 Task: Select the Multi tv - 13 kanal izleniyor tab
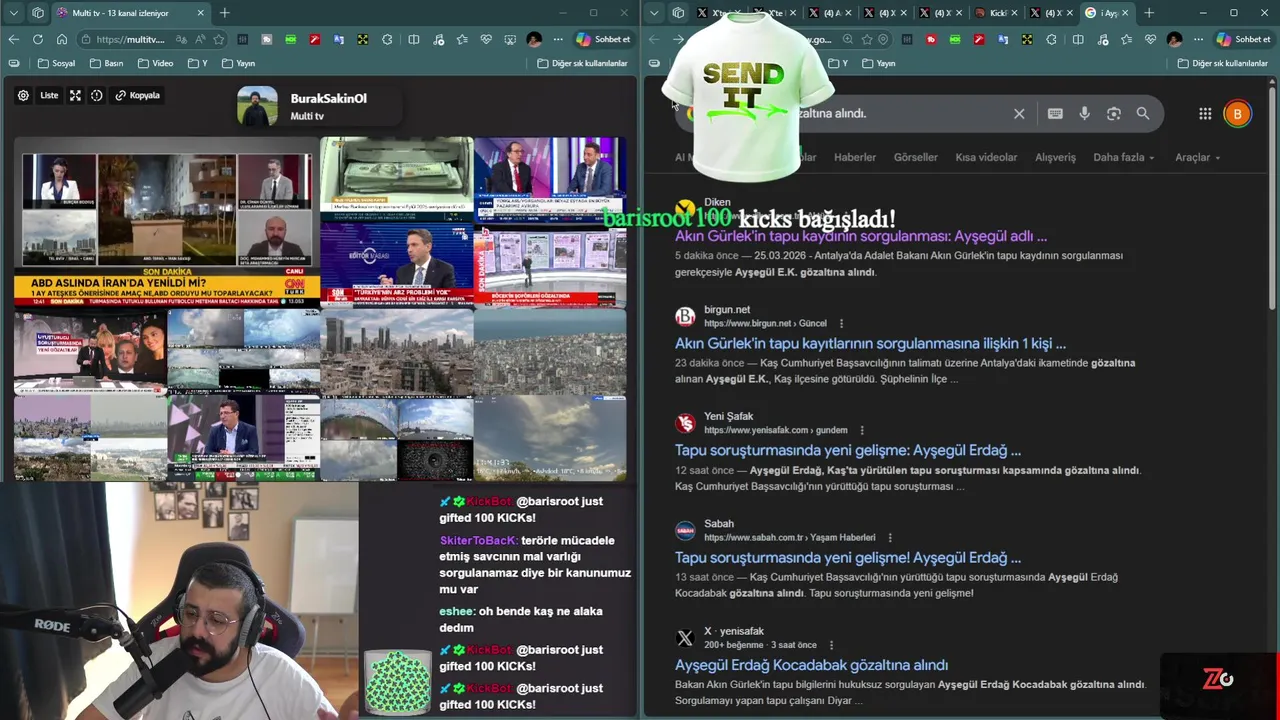pos(130,13)
